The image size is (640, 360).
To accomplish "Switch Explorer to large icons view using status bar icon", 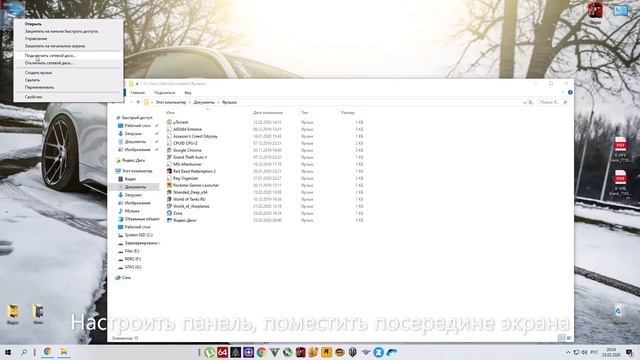I will click(x=569, y=338).
